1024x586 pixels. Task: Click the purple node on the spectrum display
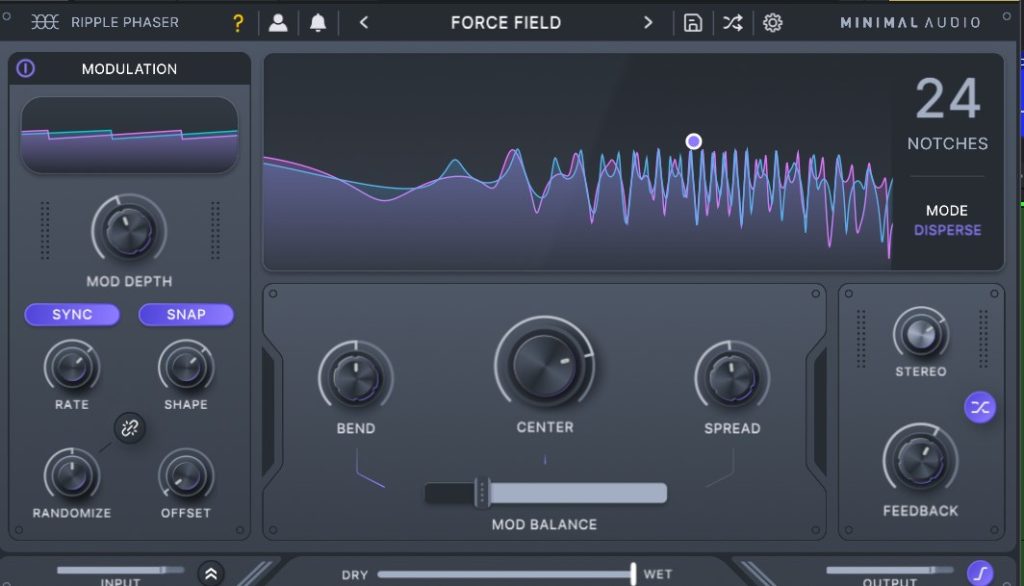[694, 141]
